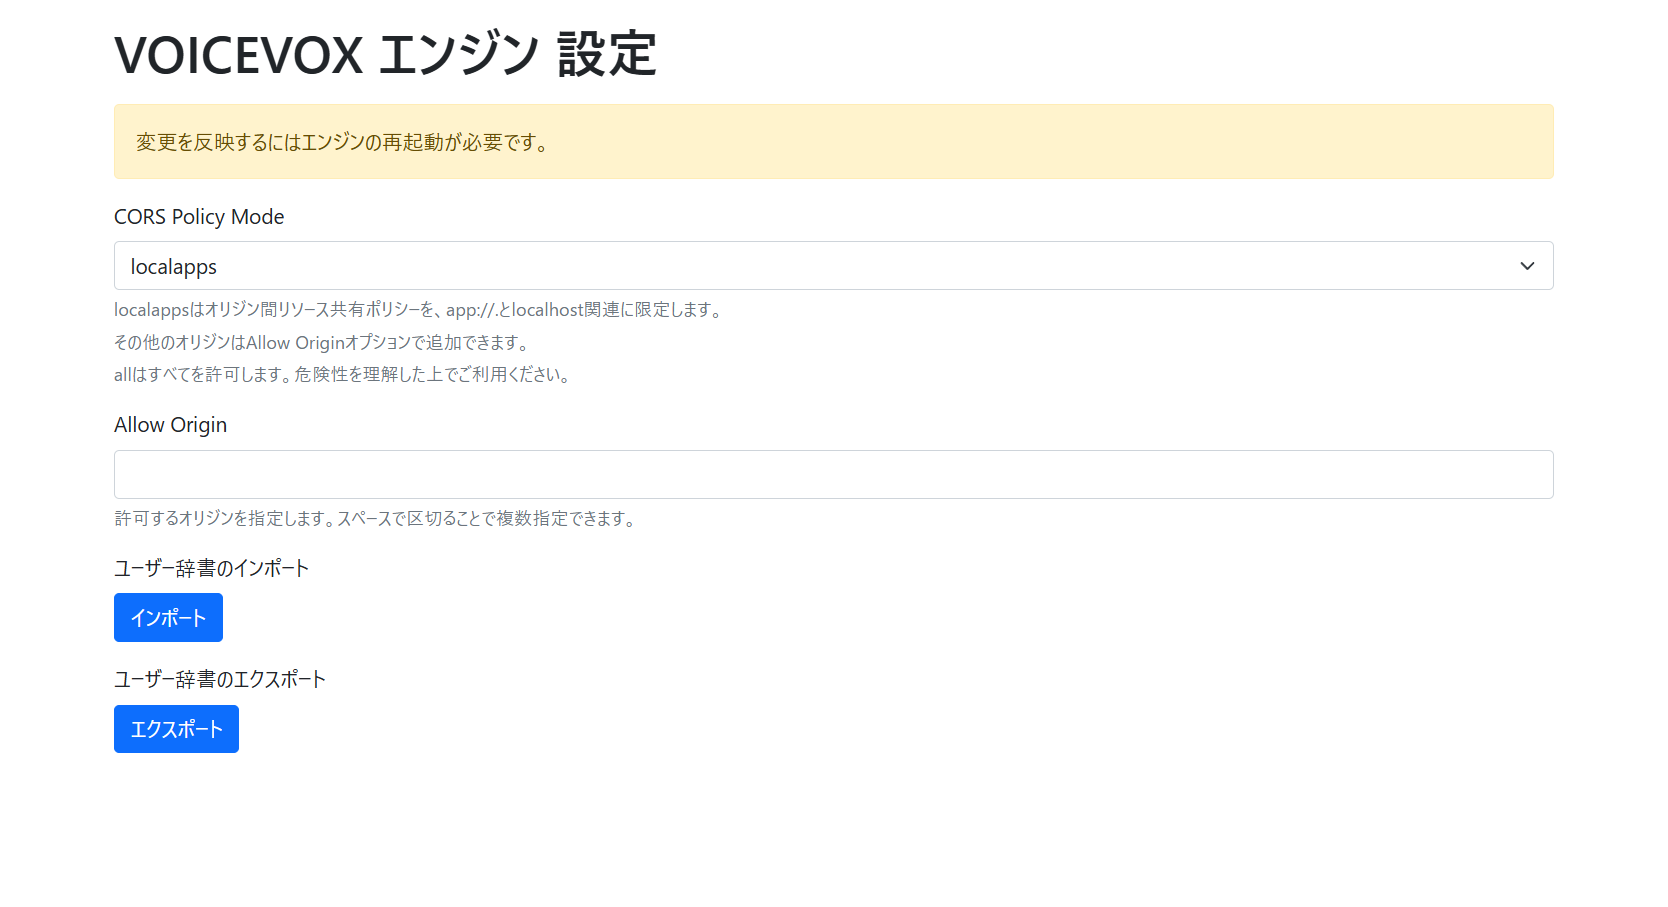Click the VOICEVOX エンジン 設定 heading
Screen dimensions: 1668x907
[385, 54]
